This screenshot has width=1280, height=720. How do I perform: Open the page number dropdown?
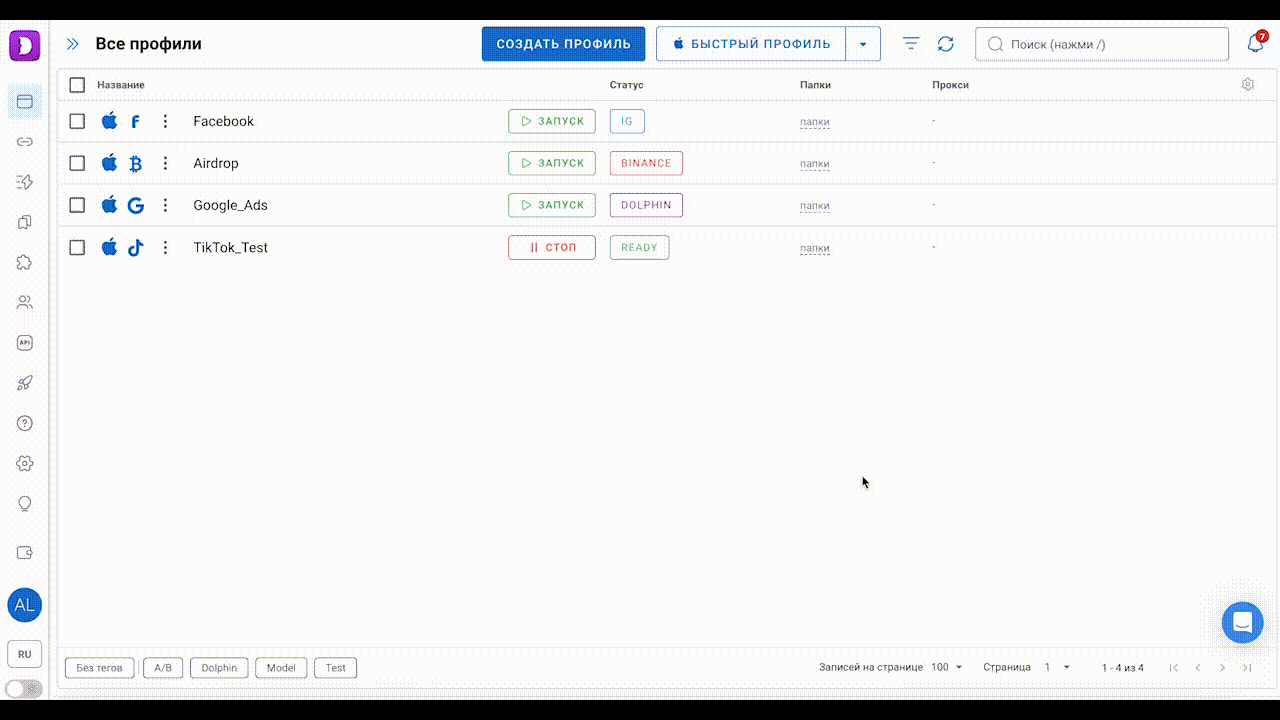click(x=1058, y=667)
